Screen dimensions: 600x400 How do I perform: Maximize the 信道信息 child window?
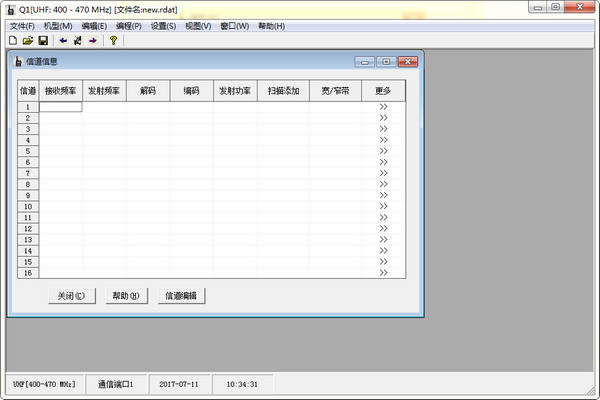386,62
